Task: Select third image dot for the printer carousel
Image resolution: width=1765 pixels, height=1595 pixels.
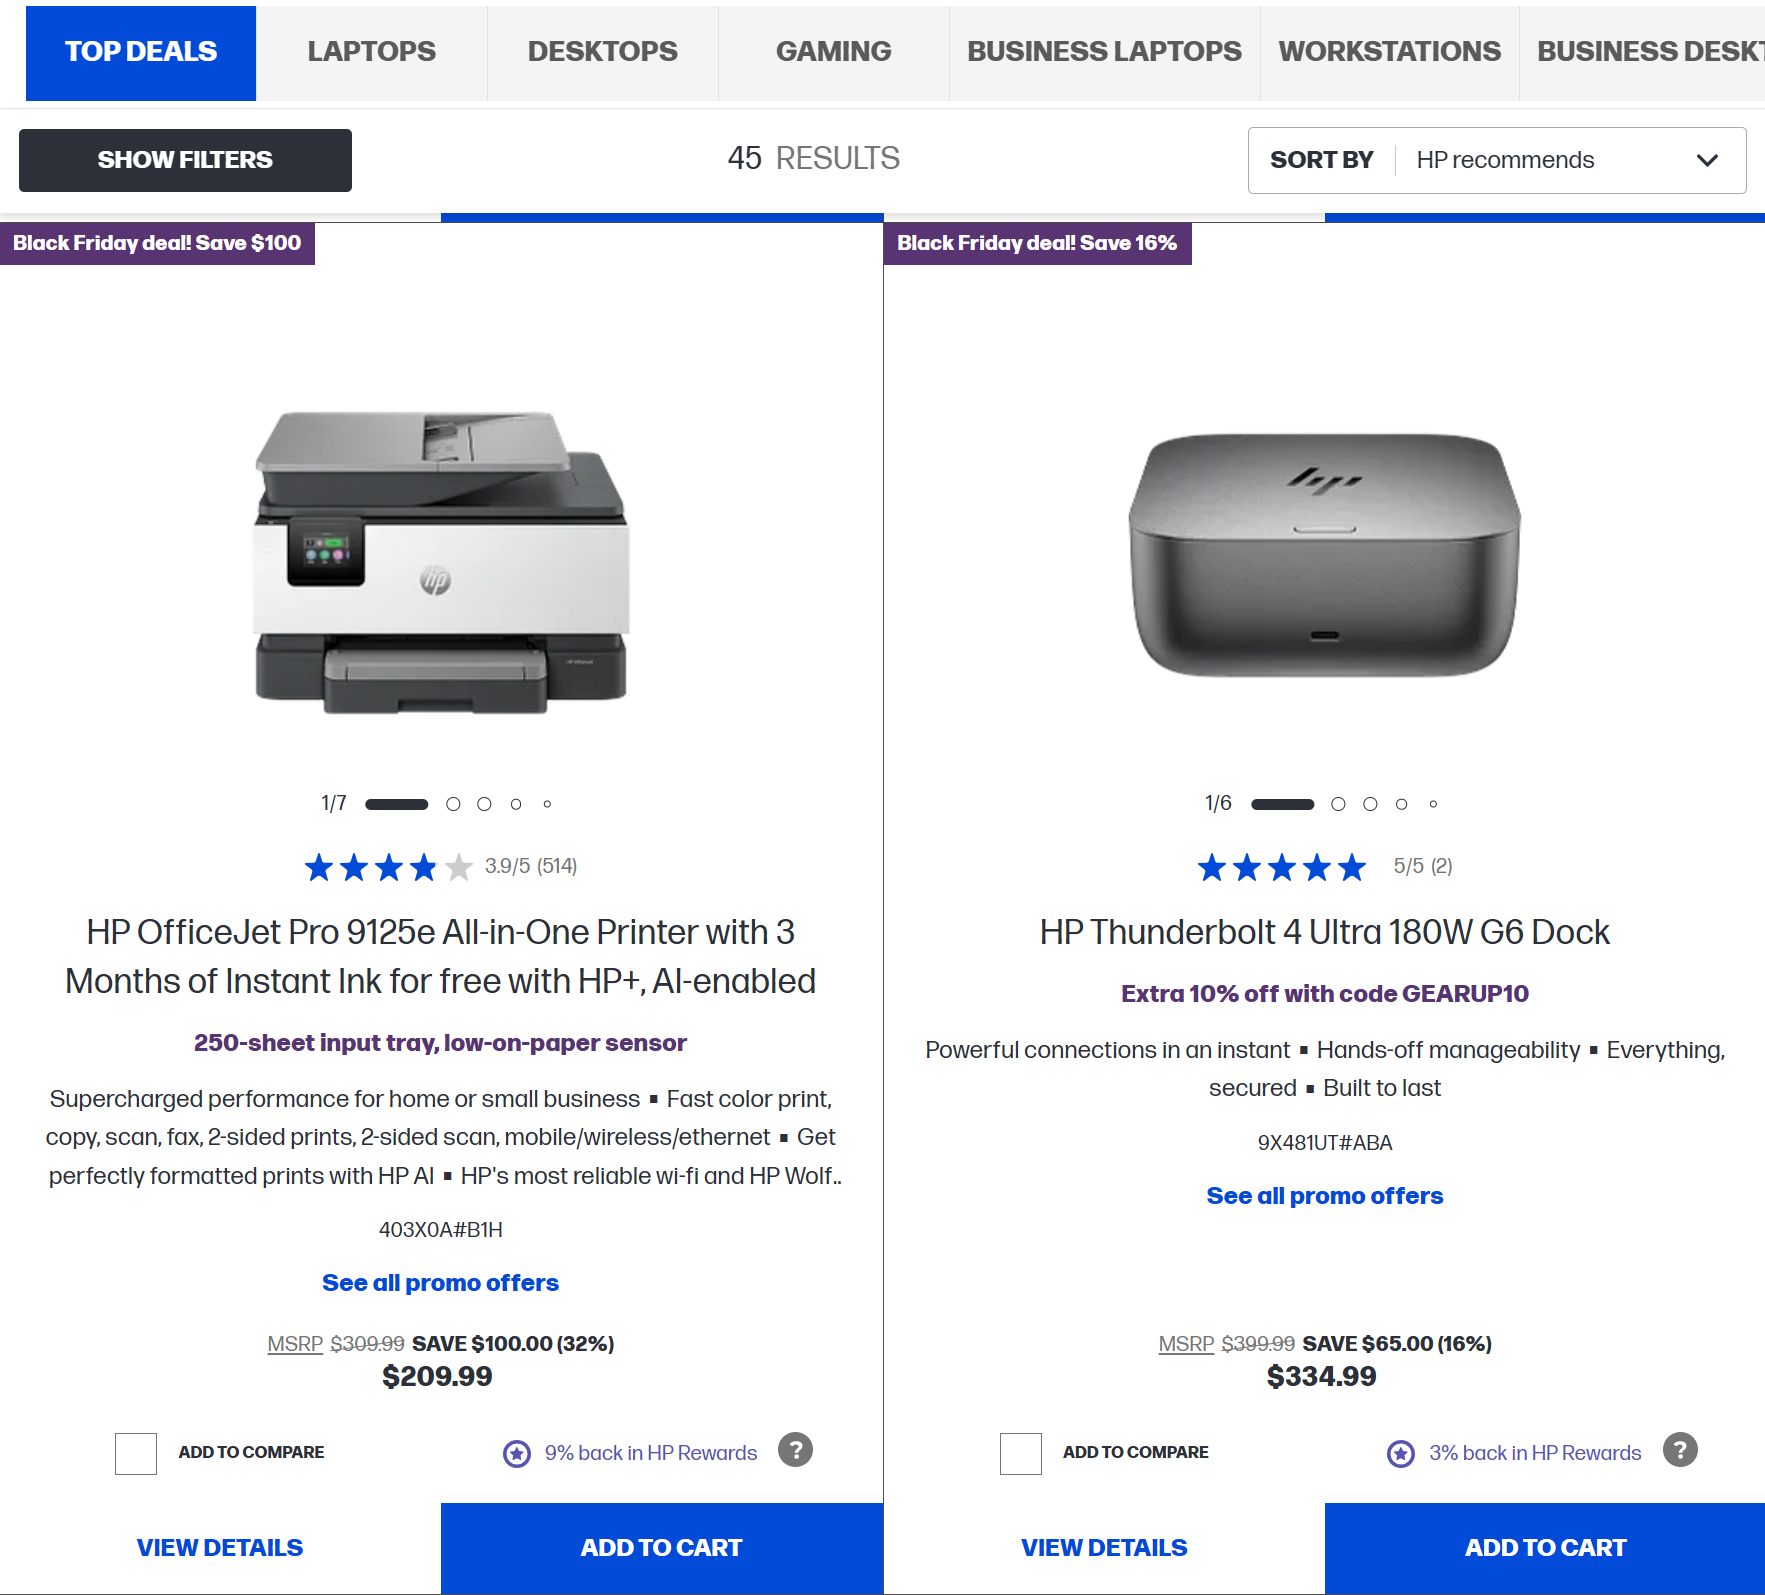Action: [484, 804]
